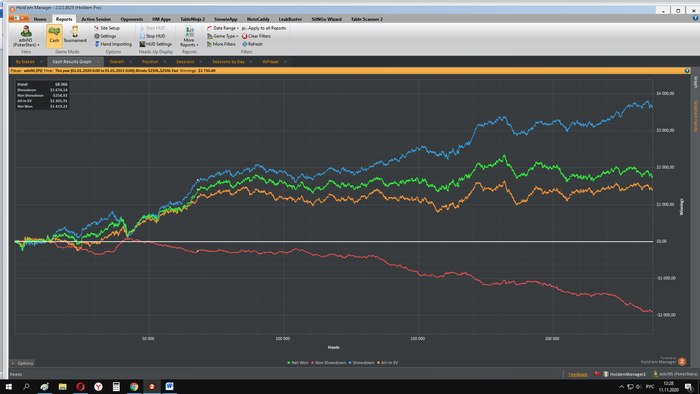Switch to TableNinja 2 ribbon tab
Viewport: 700px width, 394px height.
(x=192, y=19)
